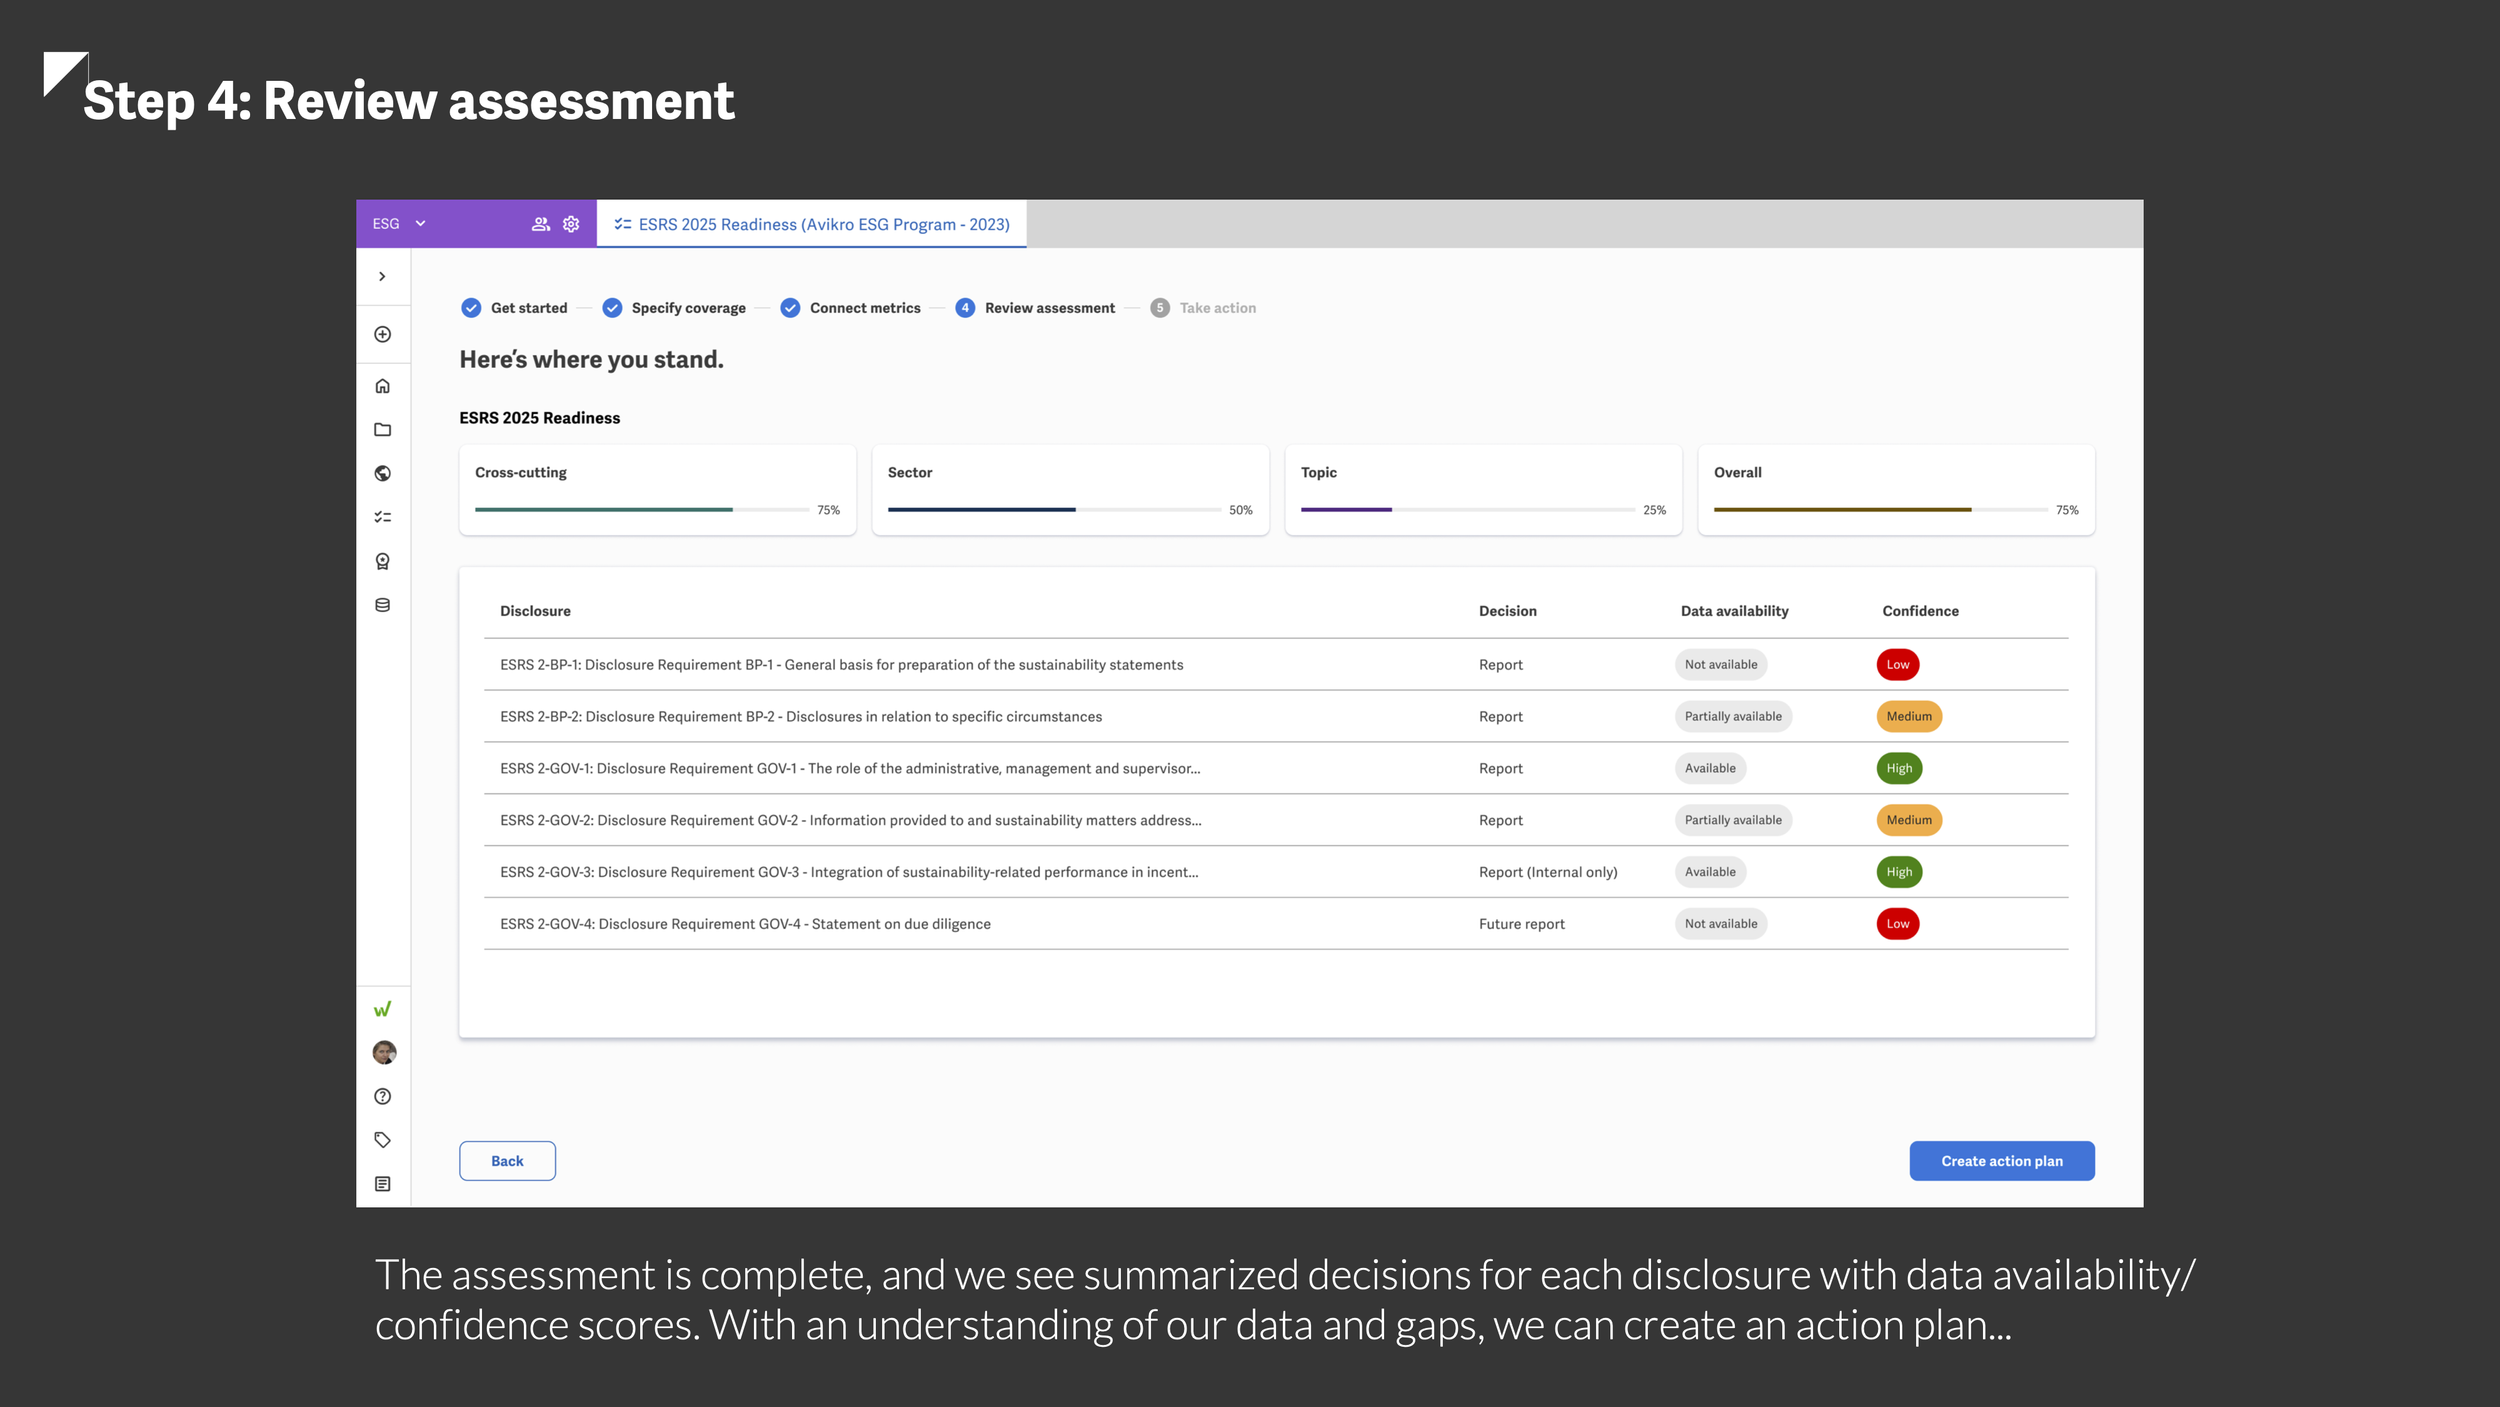Click the certificate badge sidebar icon

(382, 561)
